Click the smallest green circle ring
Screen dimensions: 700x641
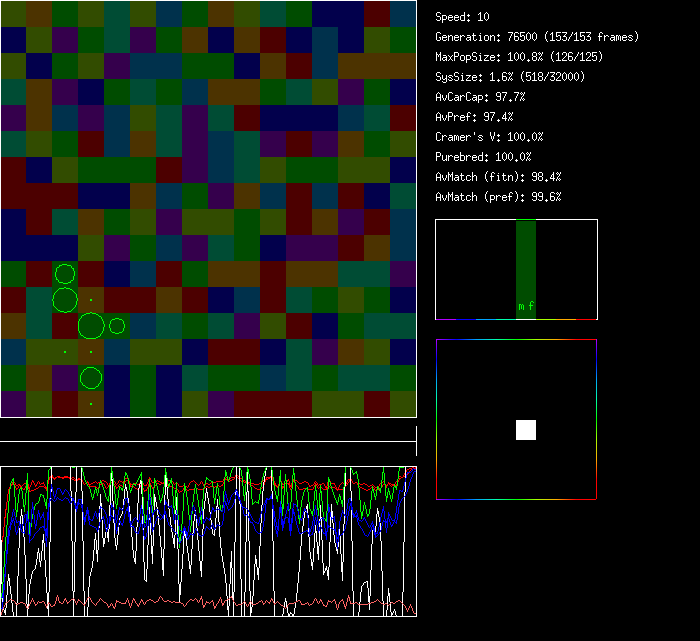[117, 326]
